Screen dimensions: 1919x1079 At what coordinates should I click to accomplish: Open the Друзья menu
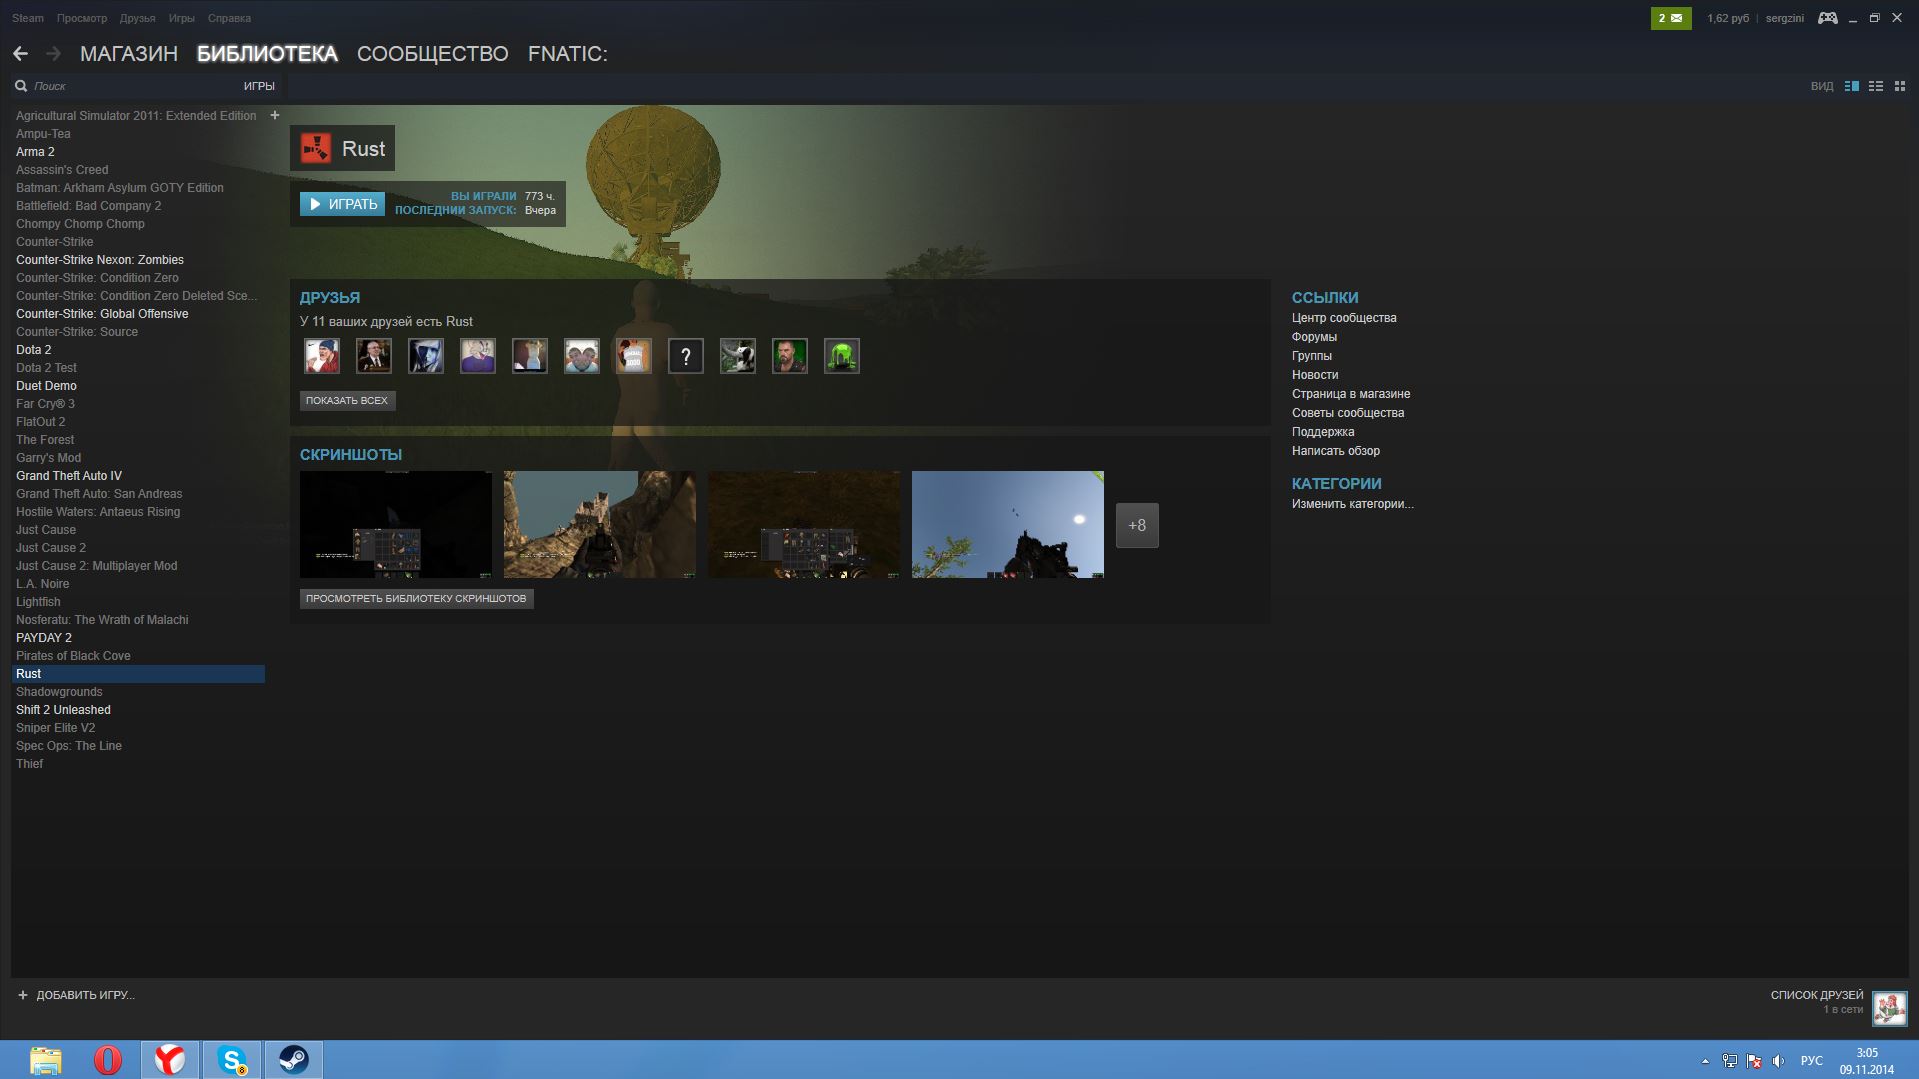tap(137, 18)
